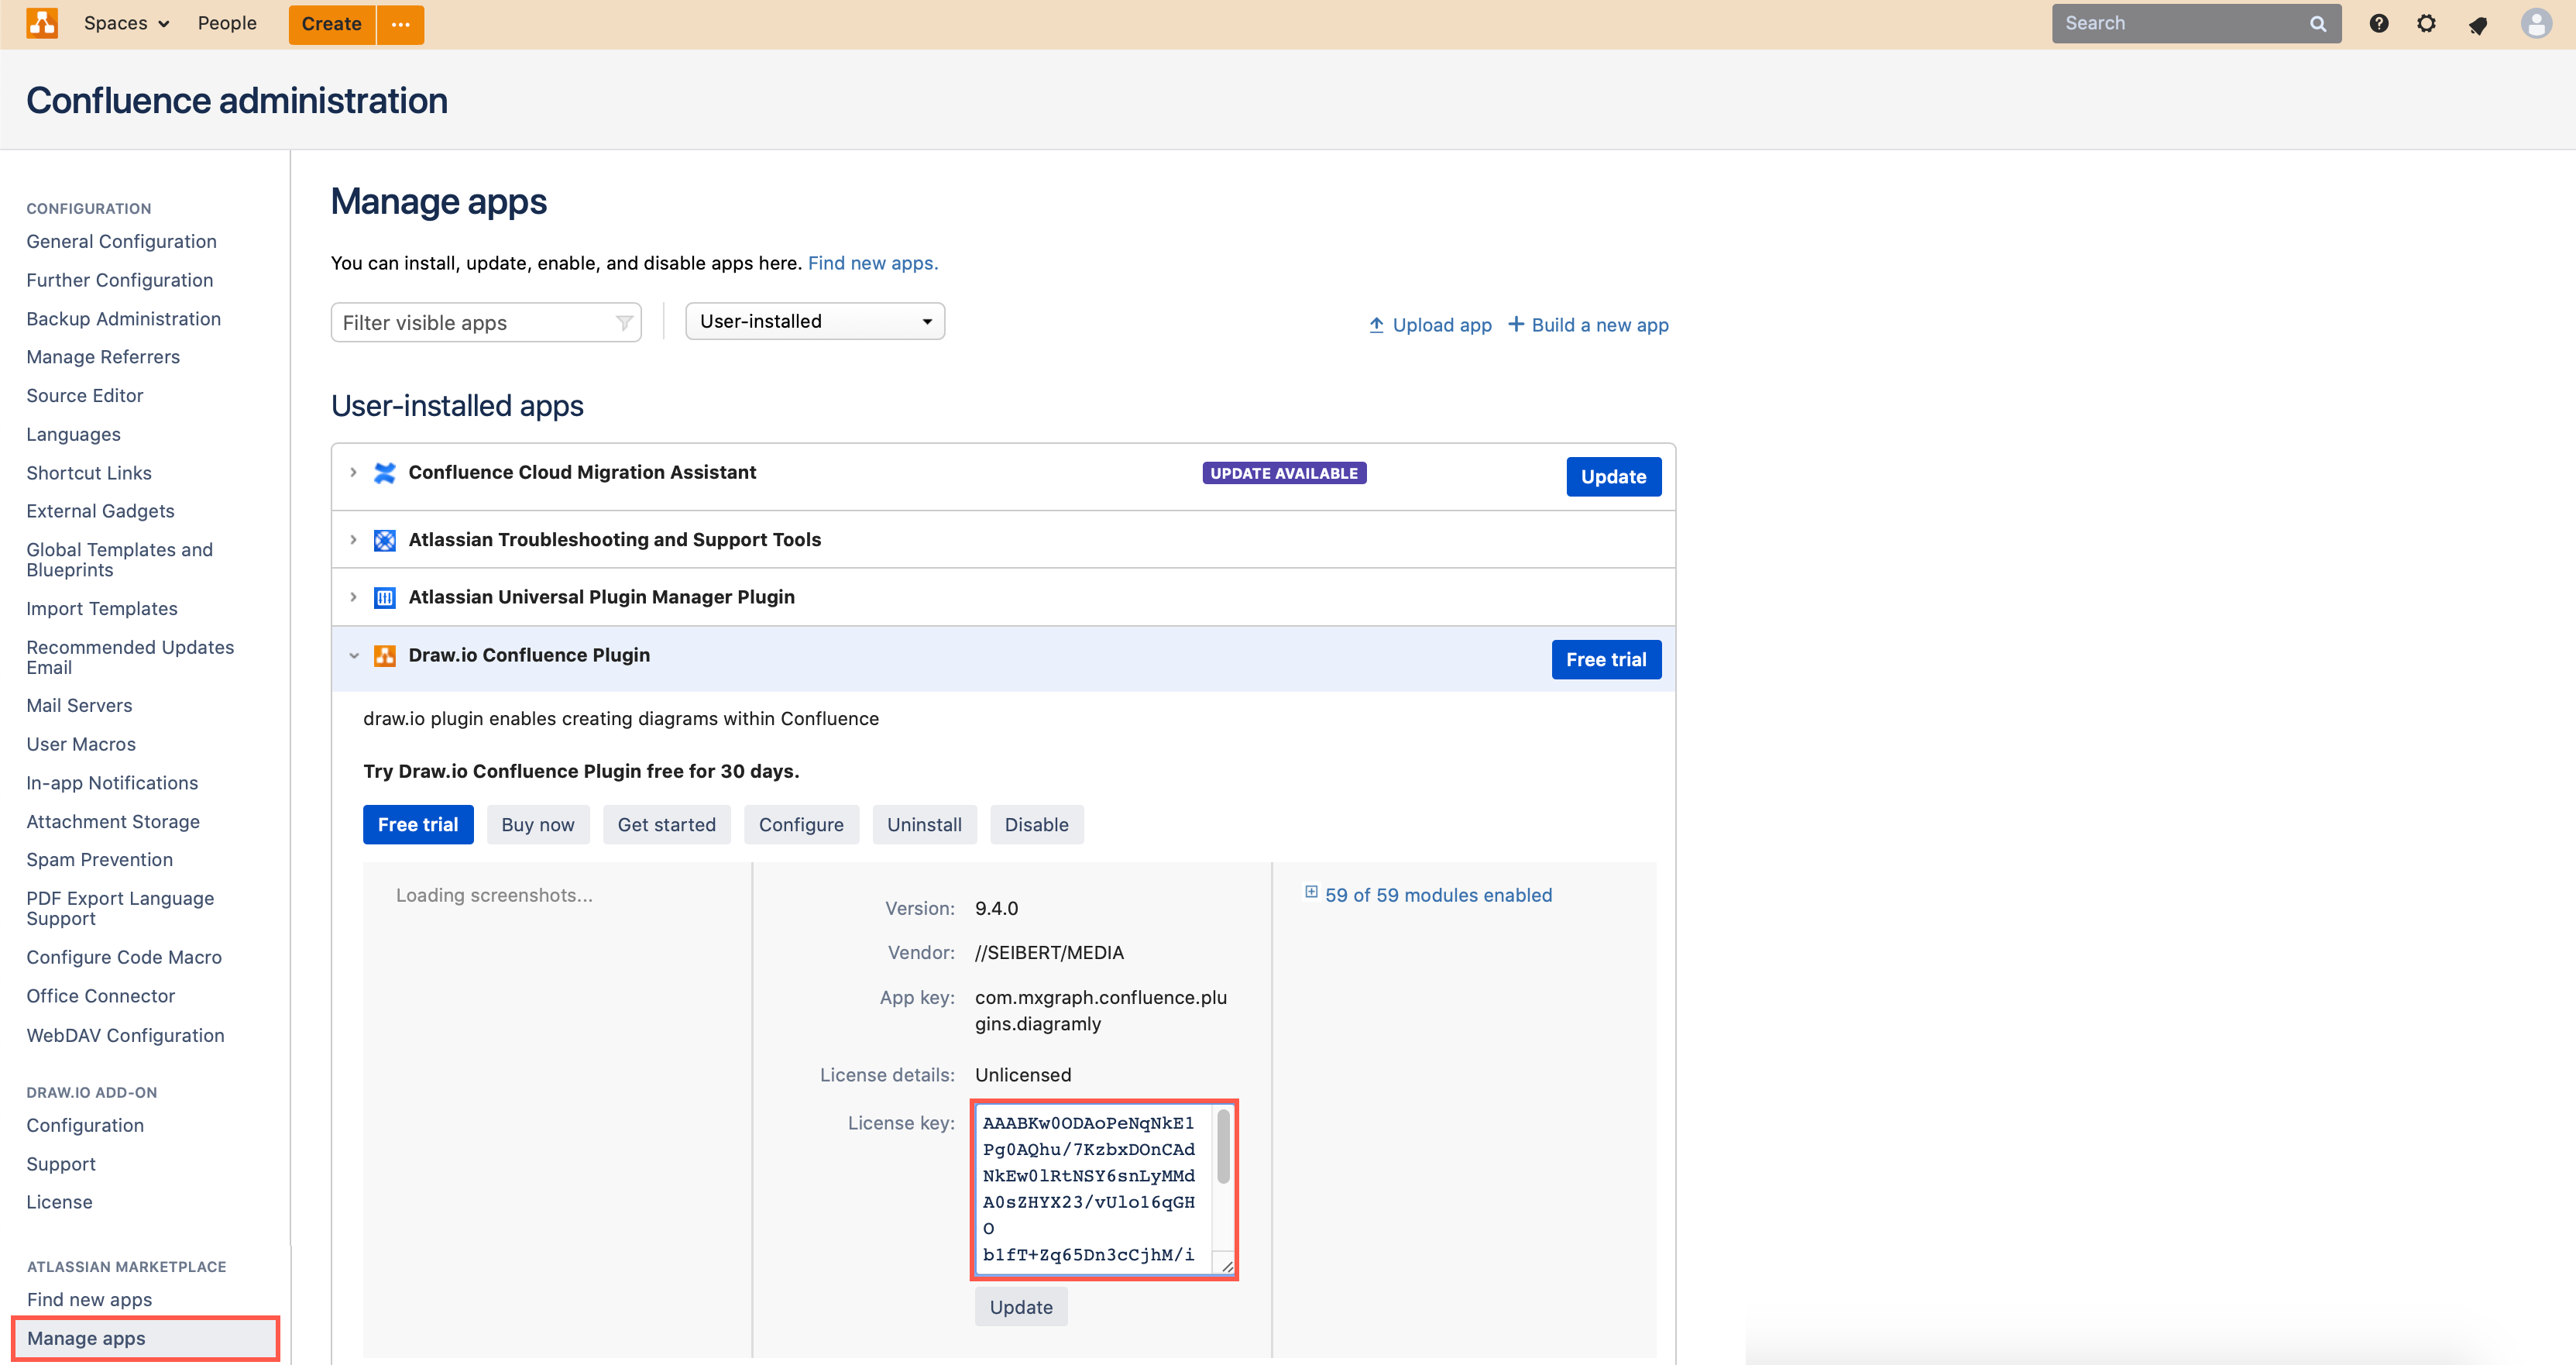Screen dimensions: 2576x1365
Task: Click Update for Confluence Cloud Migration Assistant
Action: [1613, 476]
